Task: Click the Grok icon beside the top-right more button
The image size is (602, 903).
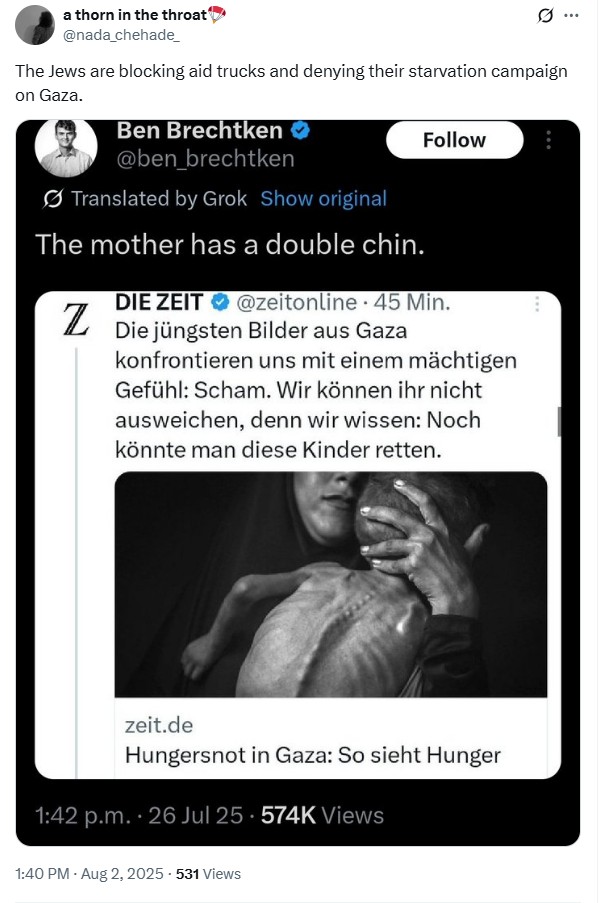Action: pos(547,16)
